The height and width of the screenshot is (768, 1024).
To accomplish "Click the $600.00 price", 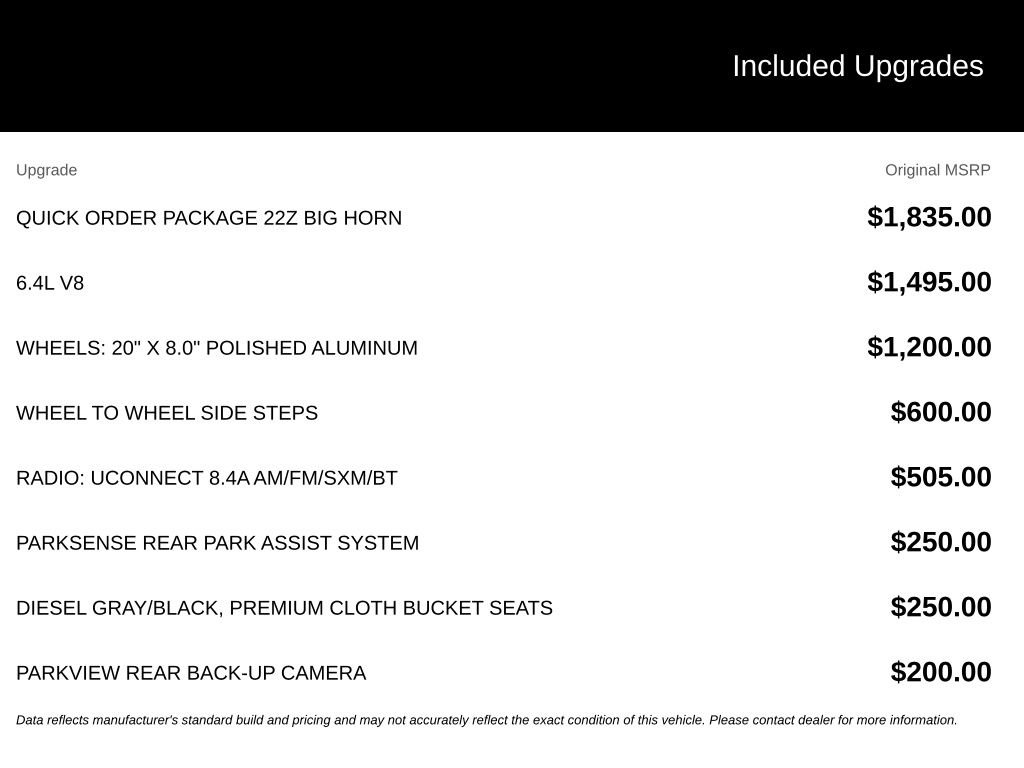I will click(940, 412).
